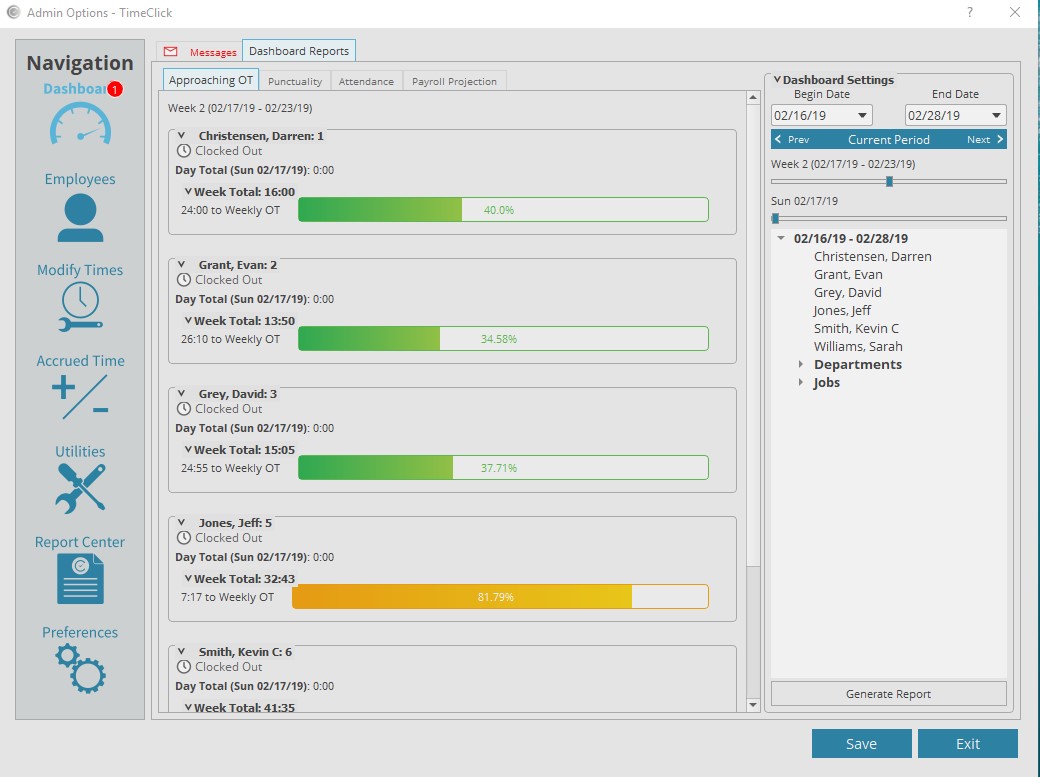The width and height of the screenshot is (1040, 777).
Task: Go to the Prev period
Action: click(x=792, y=139)
